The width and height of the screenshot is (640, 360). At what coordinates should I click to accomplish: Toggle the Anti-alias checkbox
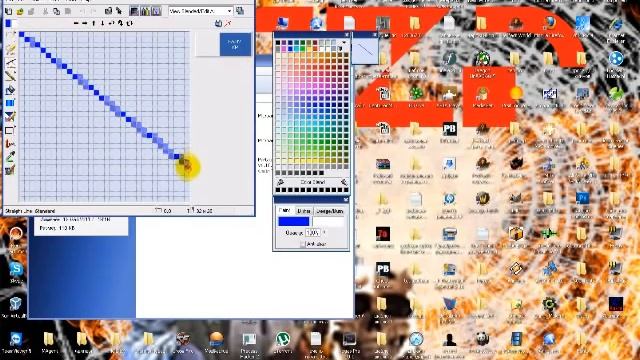[x=302, y=244]
